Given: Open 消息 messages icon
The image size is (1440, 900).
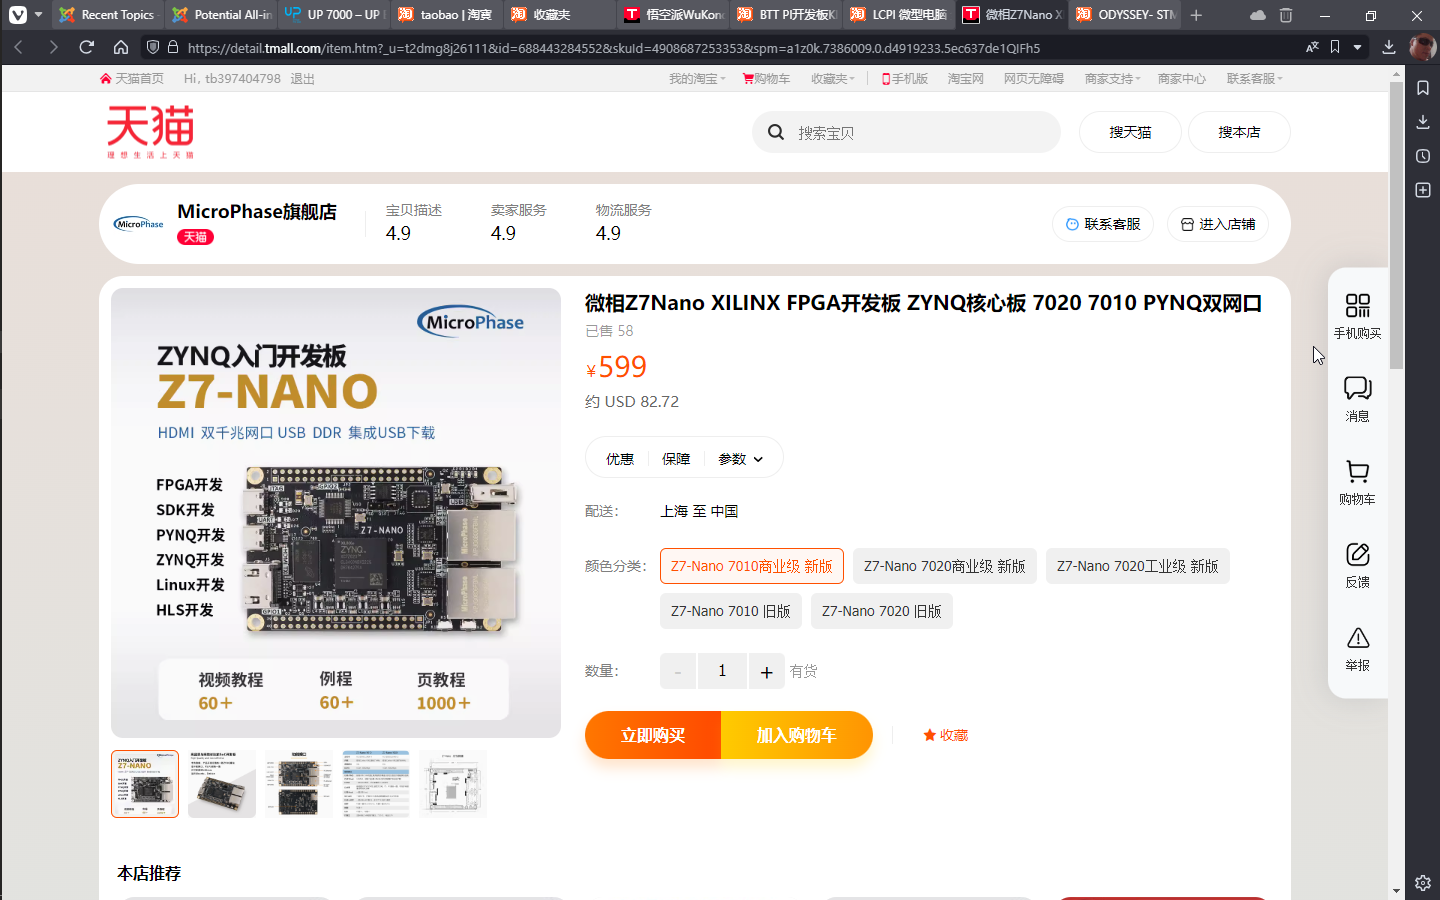Looking at the screenshot, I should pyautogui.click(x=1357, y=388).
